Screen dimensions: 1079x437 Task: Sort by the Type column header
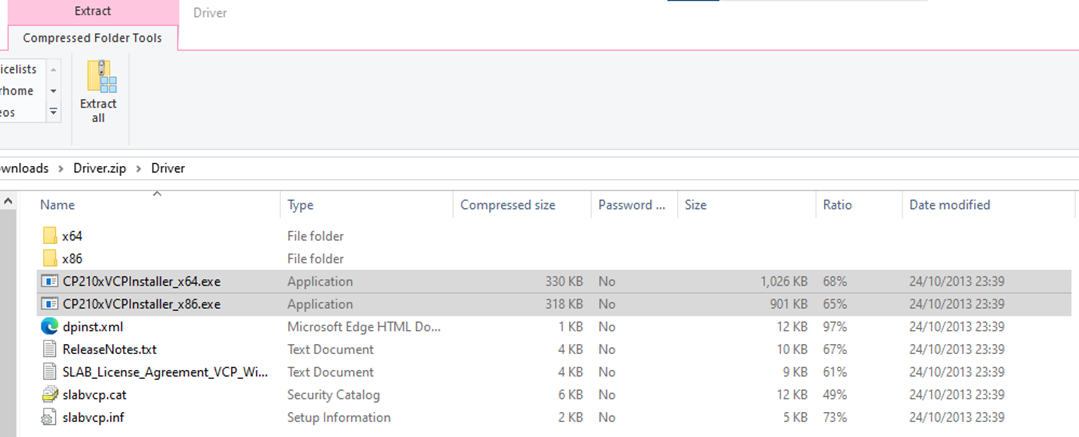point(300,204)
